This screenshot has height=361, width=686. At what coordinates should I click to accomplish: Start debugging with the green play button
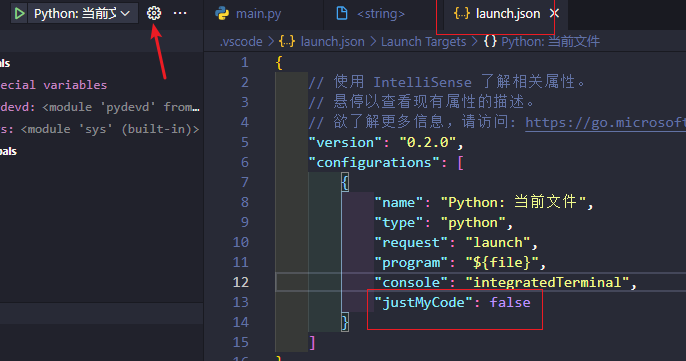pos(19,14)
